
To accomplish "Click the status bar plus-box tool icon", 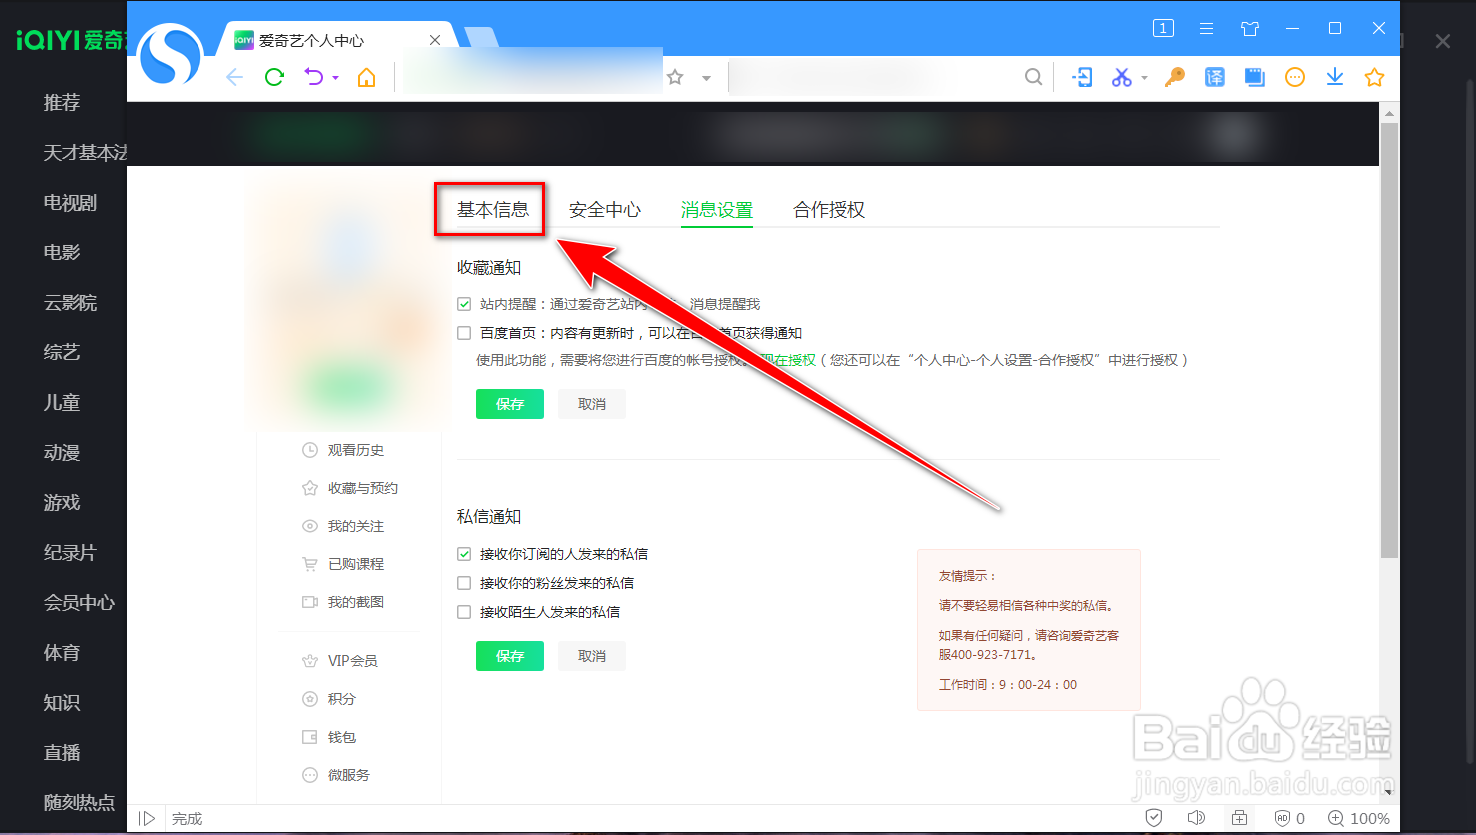I will [1239, 818].
